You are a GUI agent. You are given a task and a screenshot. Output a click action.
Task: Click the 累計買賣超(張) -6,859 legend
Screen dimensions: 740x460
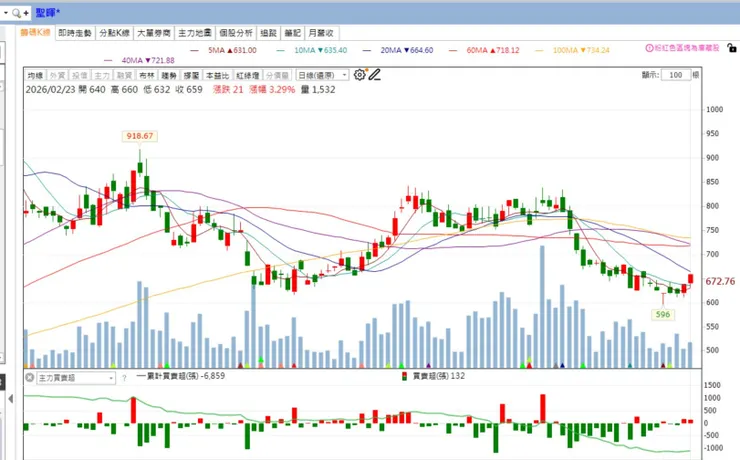[x=181, y=376]
